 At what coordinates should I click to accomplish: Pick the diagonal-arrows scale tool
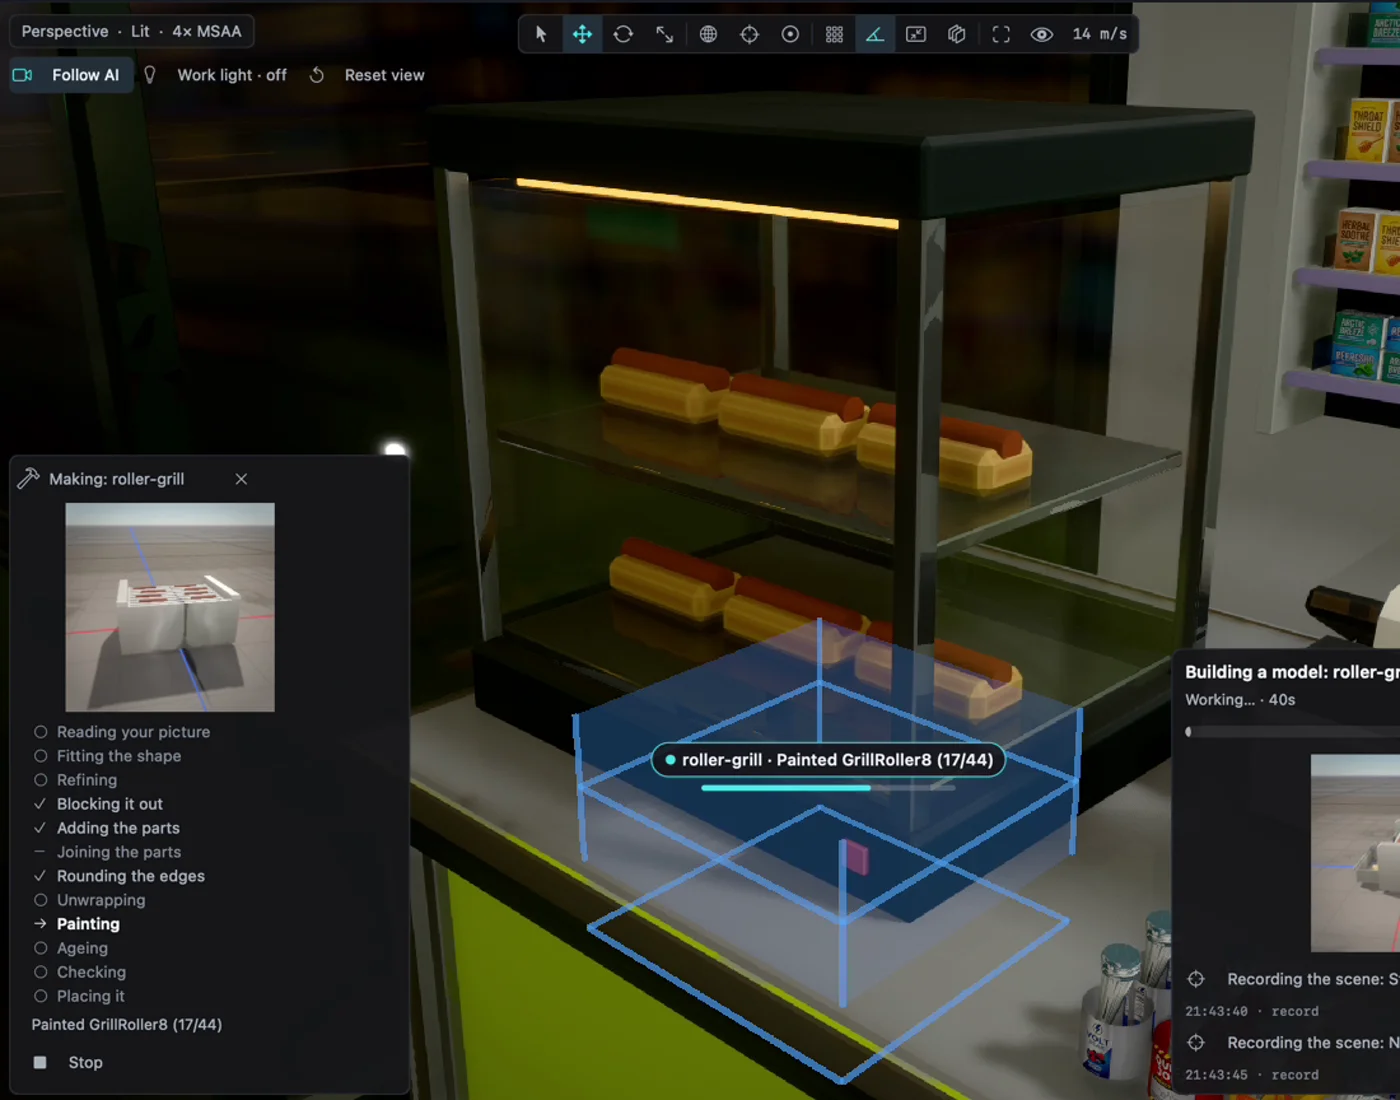pyautogui.click(x=665, y=34)
